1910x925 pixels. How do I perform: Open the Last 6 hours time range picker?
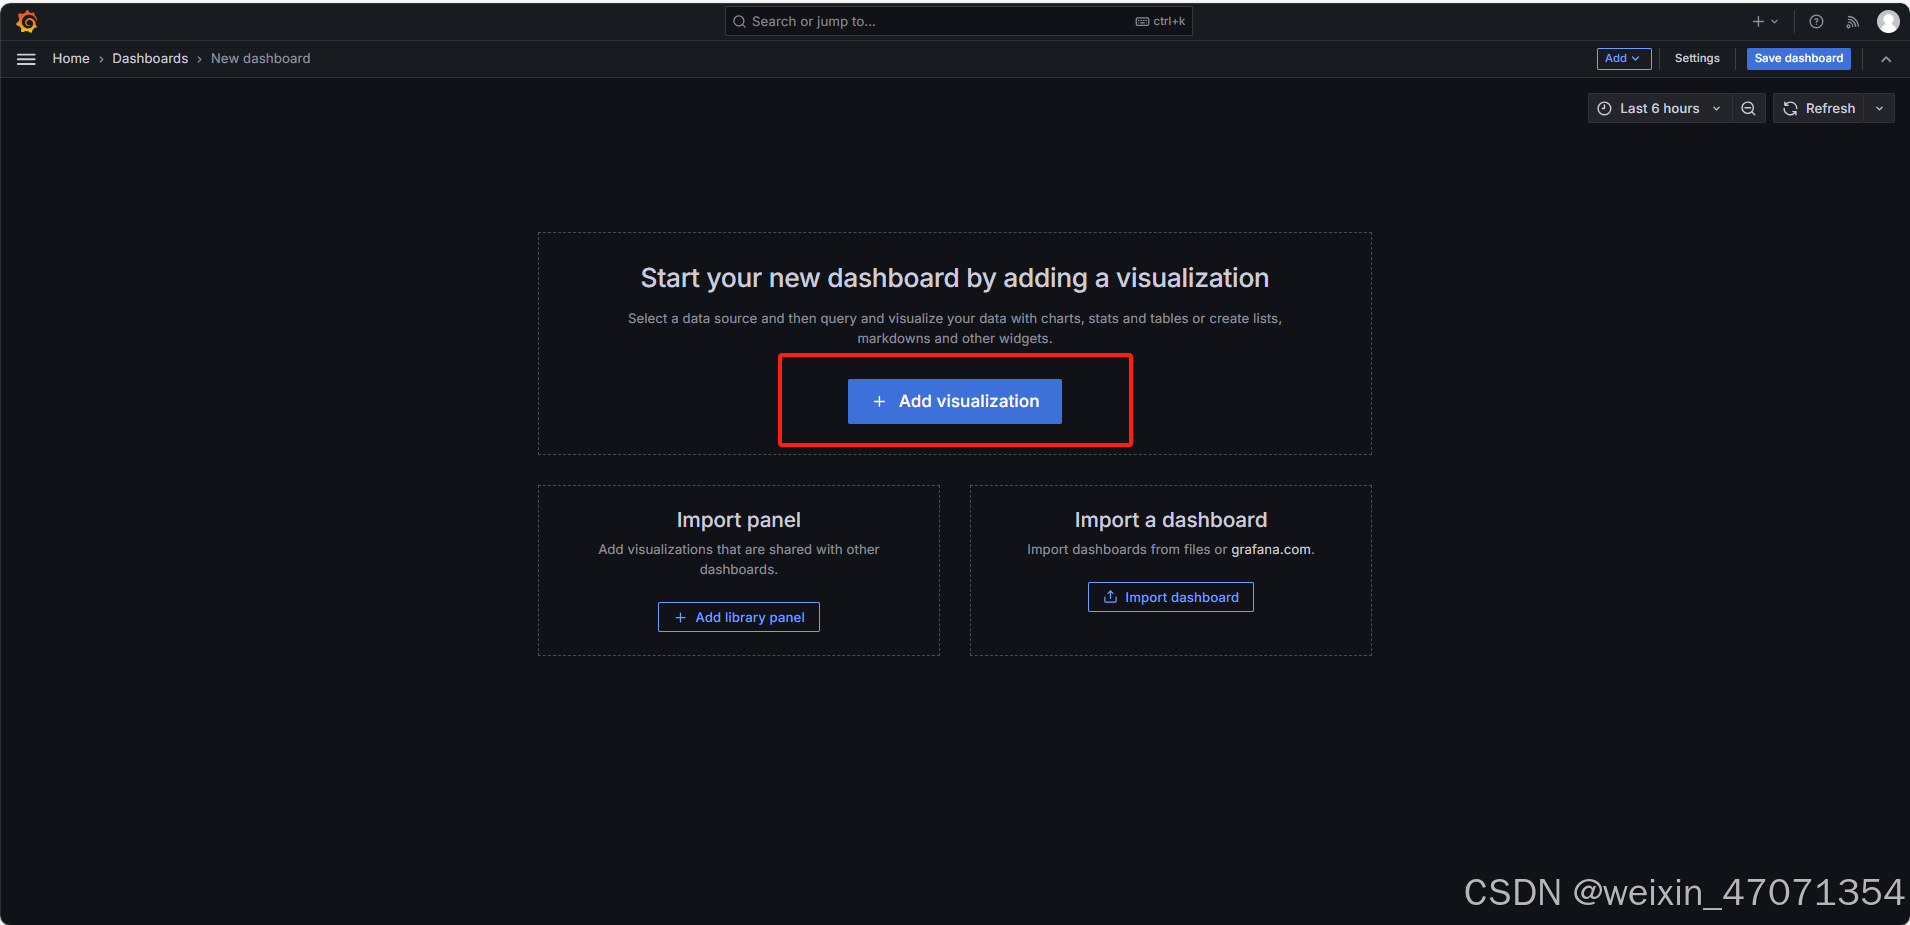(x=1658, y=108)
